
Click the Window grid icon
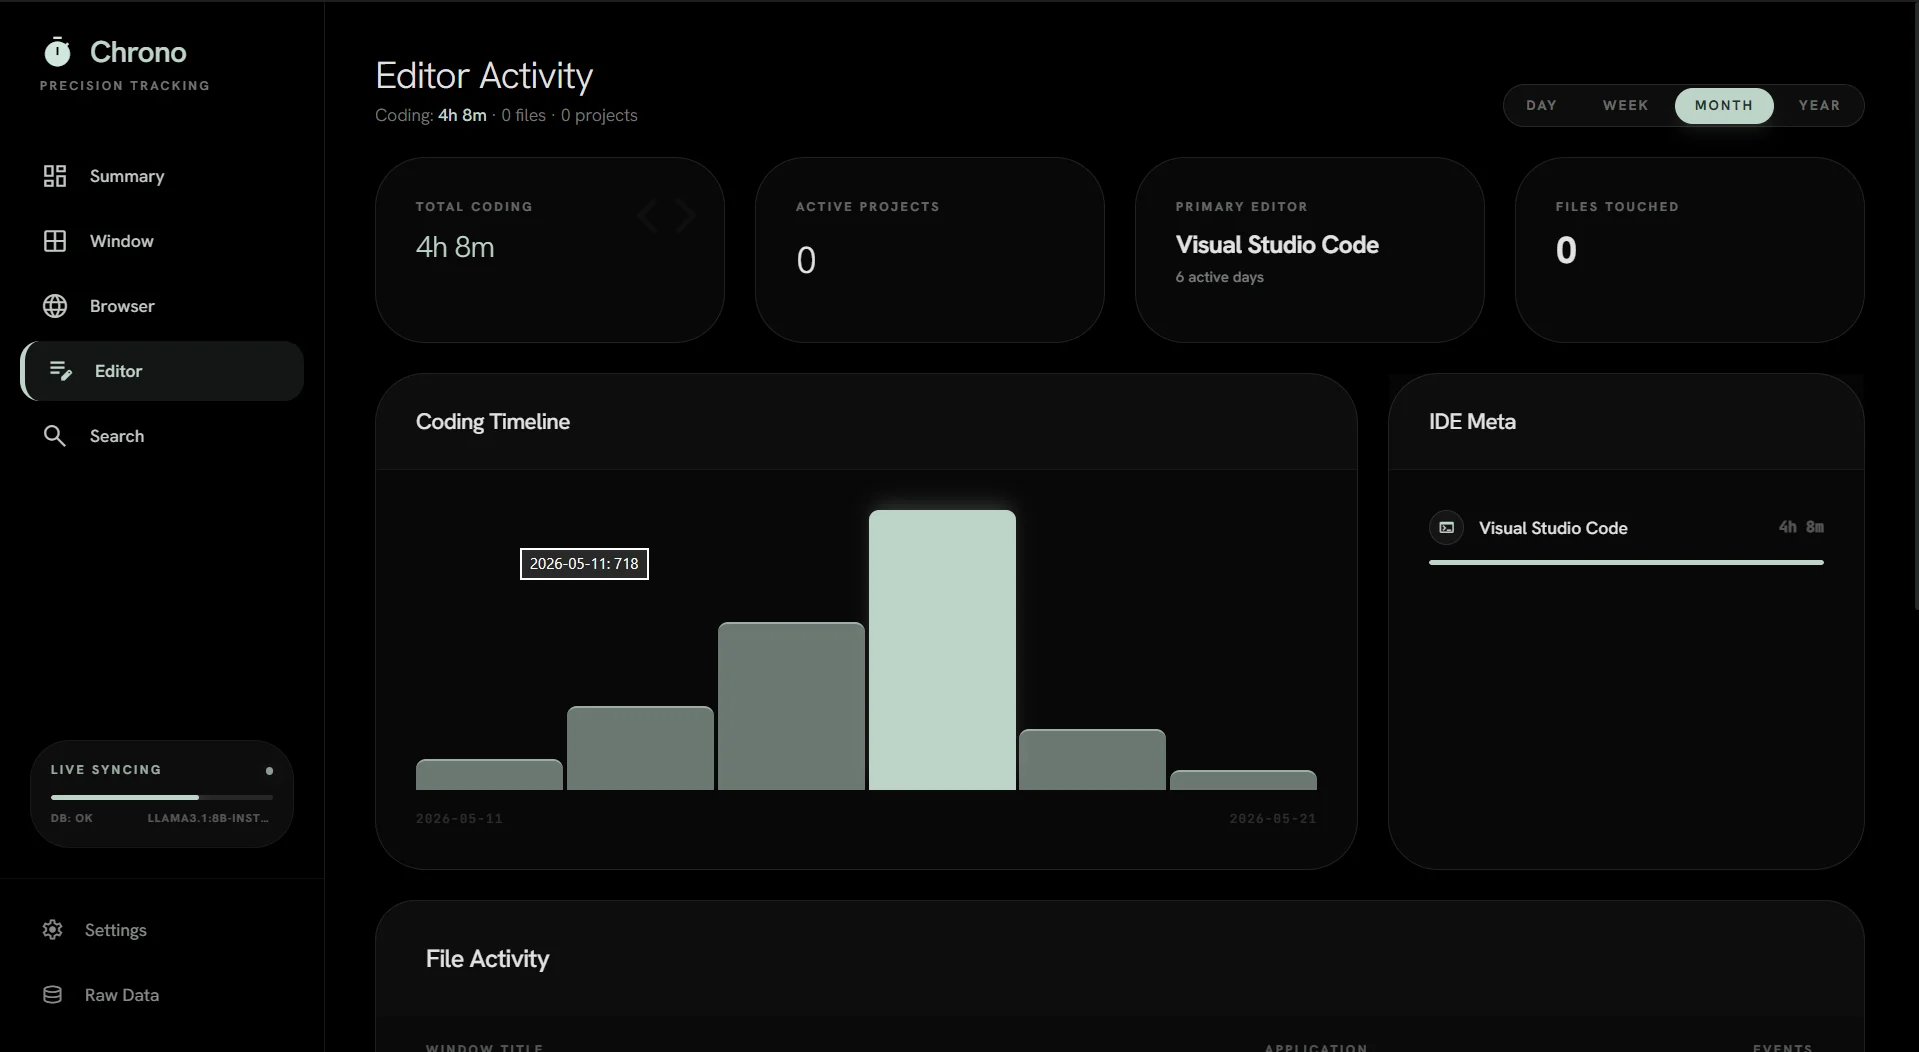[55, 241]
